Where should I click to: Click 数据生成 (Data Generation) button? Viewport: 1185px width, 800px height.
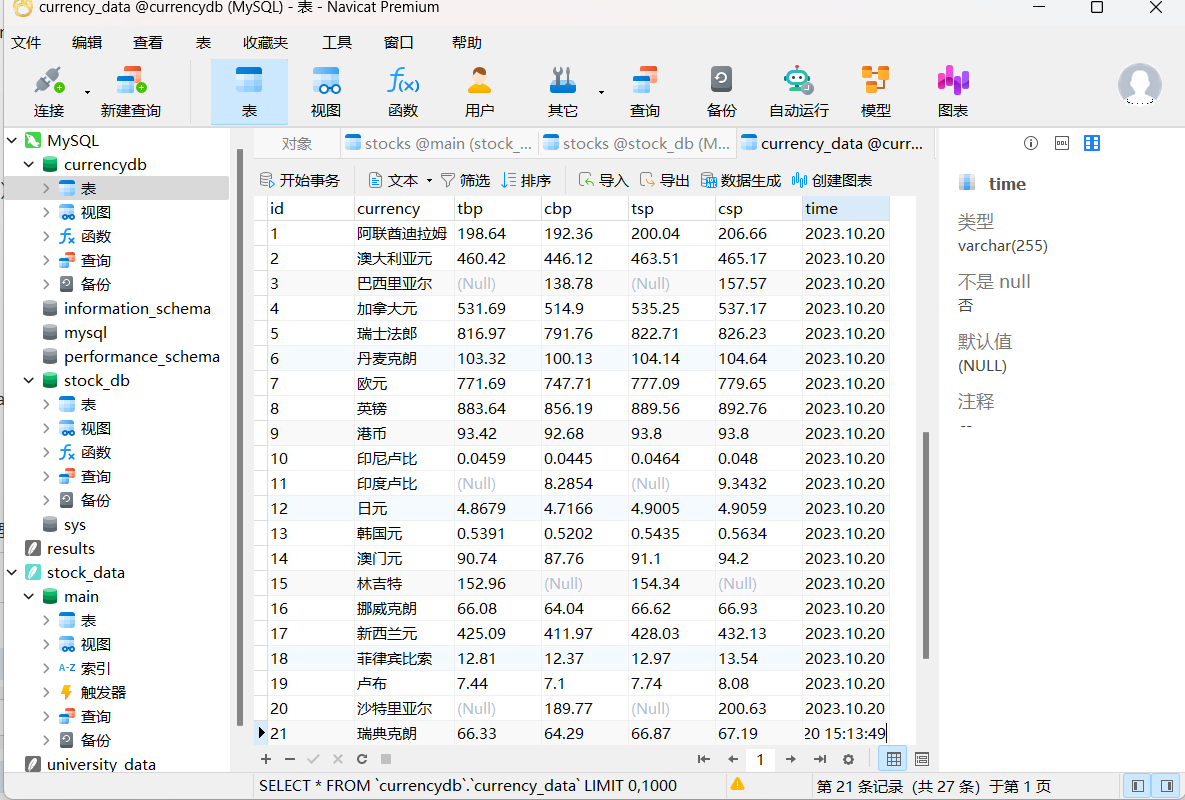(741, 181)
